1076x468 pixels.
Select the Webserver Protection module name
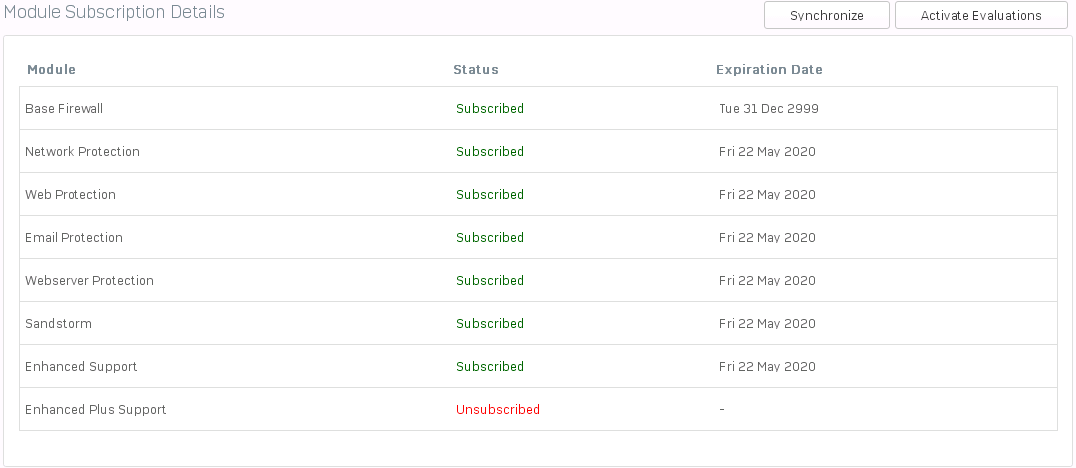tap(89, 281)
